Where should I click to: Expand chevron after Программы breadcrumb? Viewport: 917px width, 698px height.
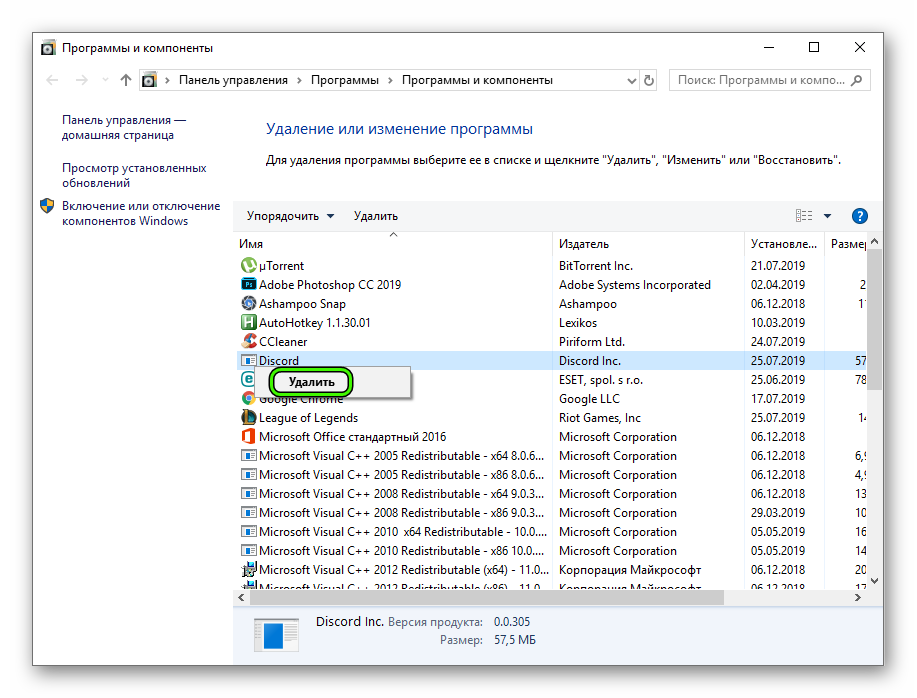[x=390, y=80]
